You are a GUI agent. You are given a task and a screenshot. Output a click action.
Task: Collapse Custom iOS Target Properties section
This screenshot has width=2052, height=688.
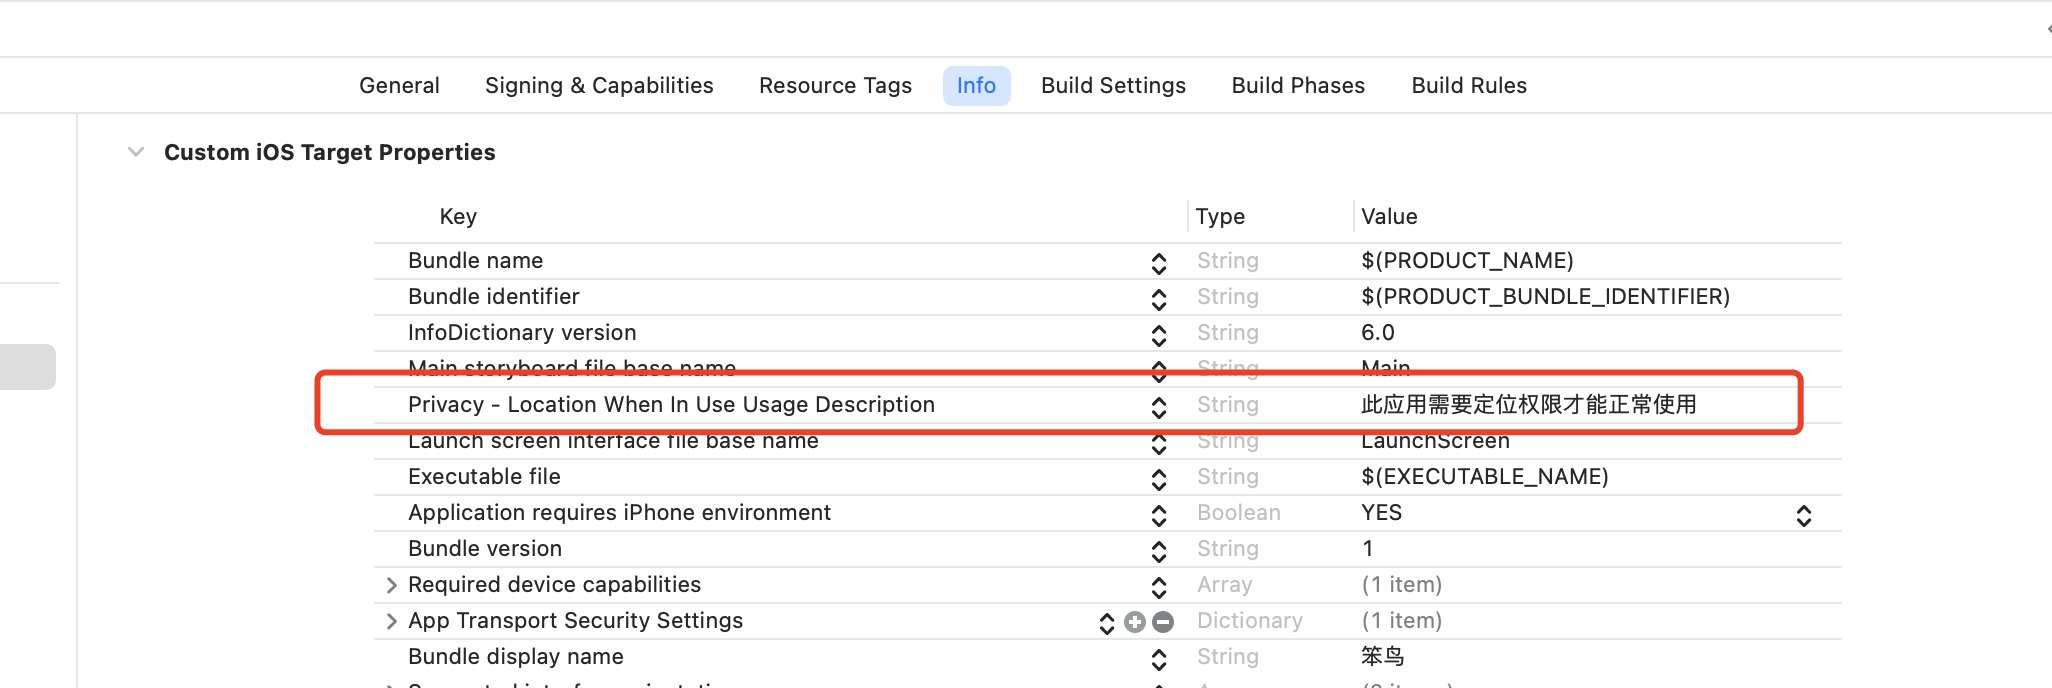136,152
